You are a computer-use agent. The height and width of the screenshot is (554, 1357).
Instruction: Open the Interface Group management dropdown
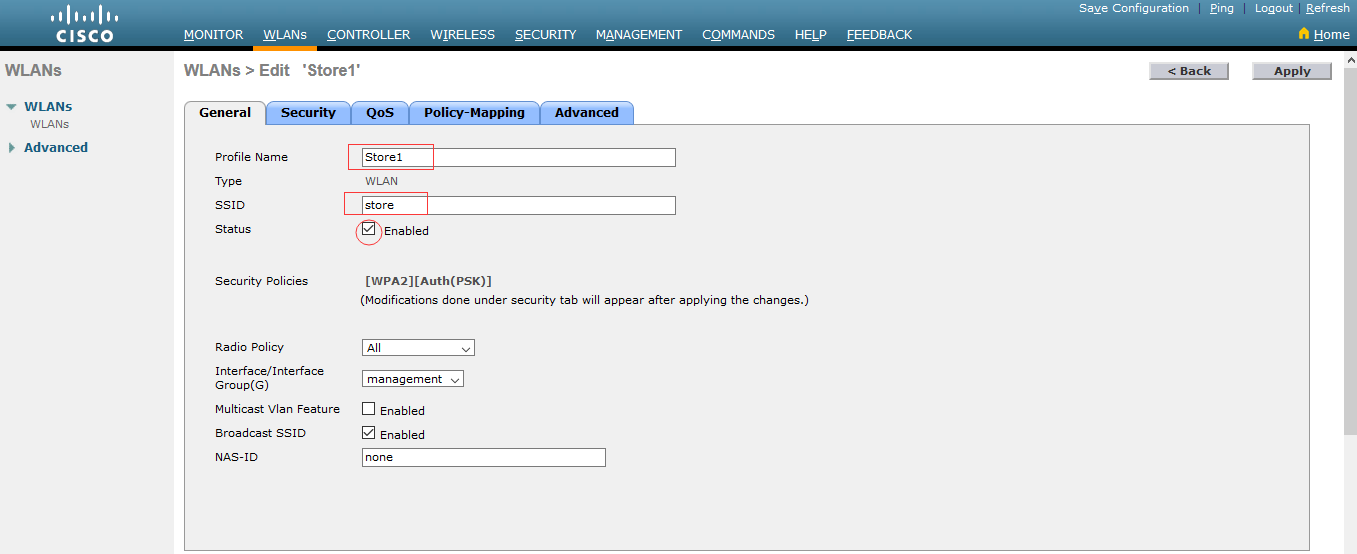click(x=413, y=379)
